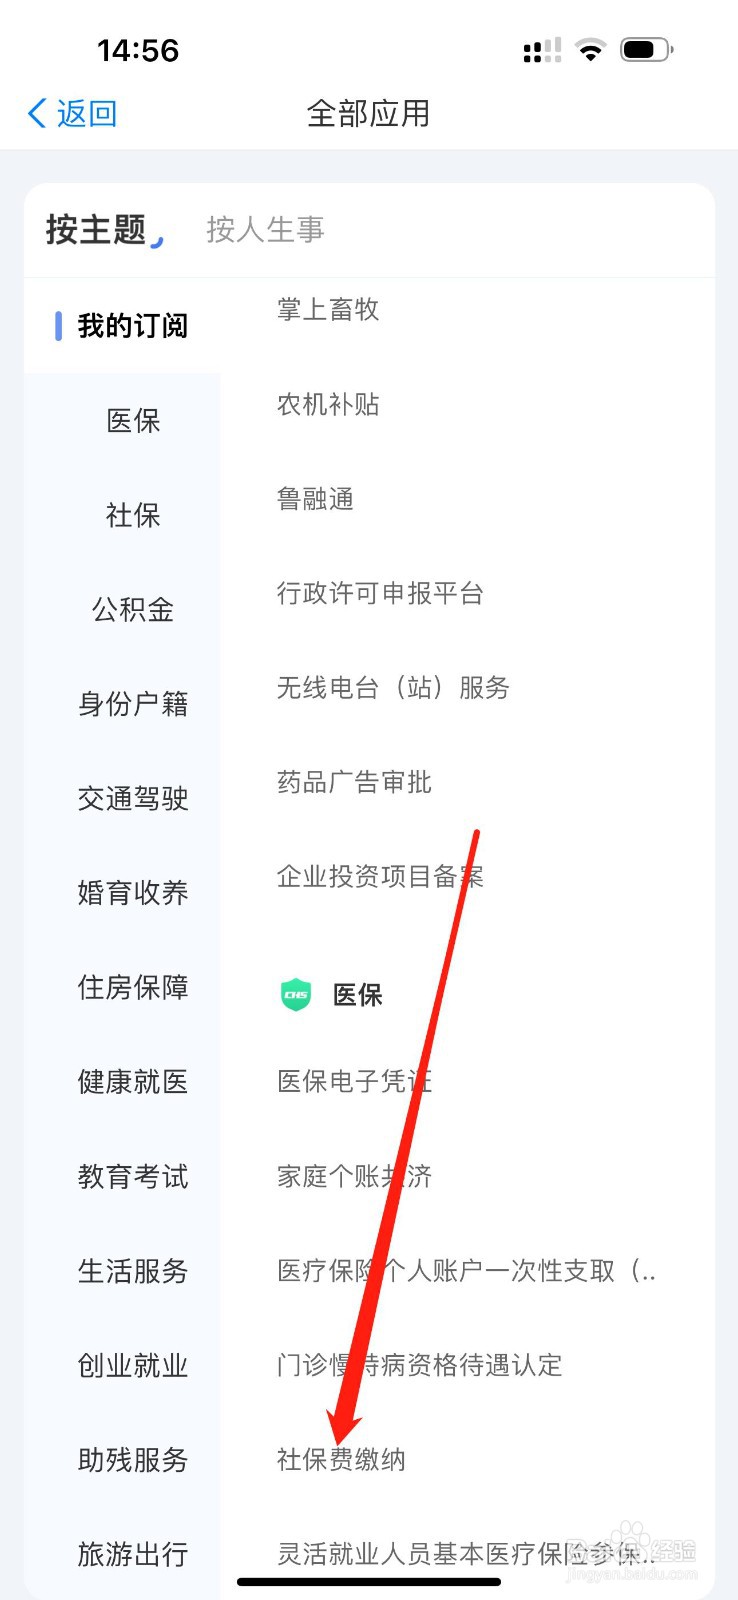Open 门诊慢特病资格待遇认定 service
This screenshot has height=1600, width=738.
click(419, 1365)
